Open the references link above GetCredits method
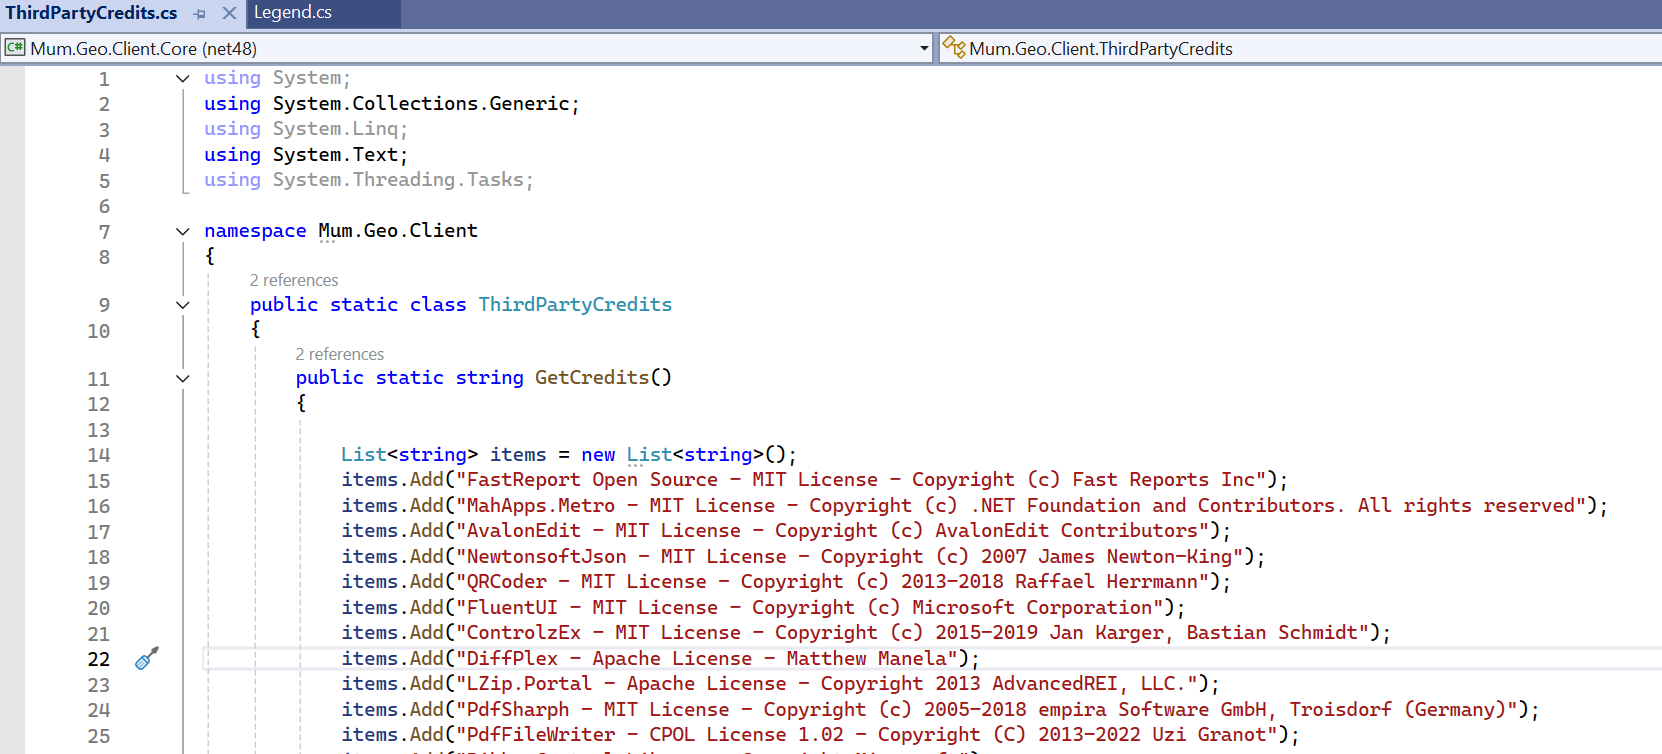 click(x=340, y=354)
